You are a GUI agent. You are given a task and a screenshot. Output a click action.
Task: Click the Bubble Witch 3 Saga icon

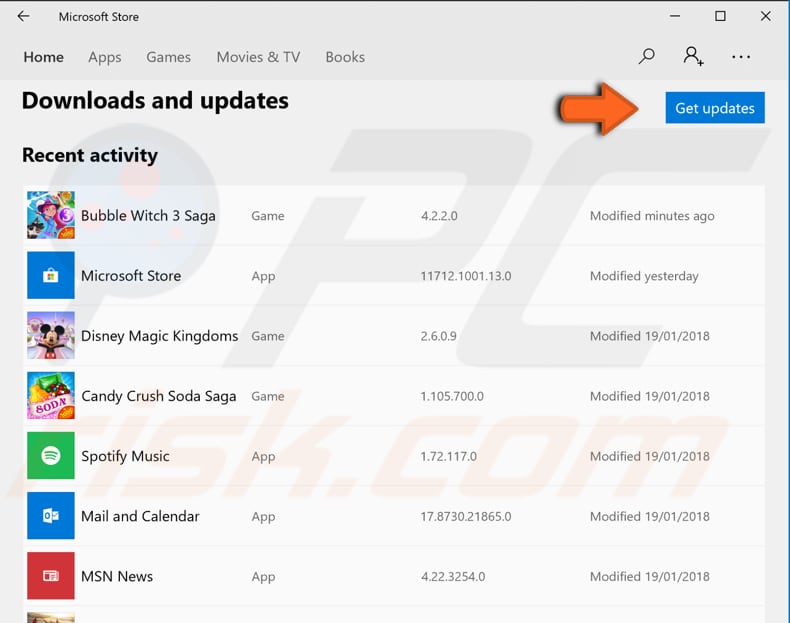point(51,215)
